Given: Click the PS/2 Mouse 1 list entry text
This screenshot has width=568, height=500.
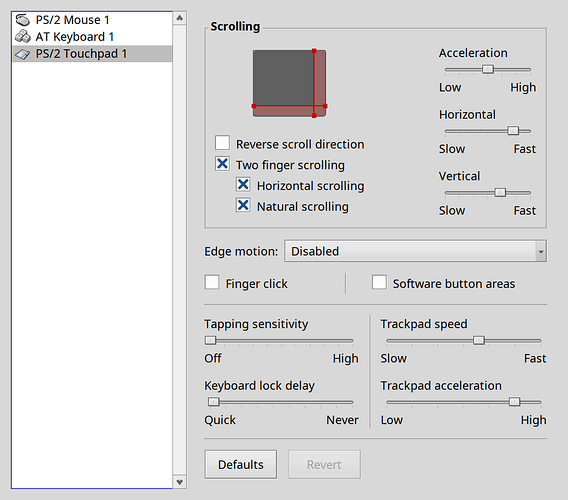Looking at the screenshot, I should click(72, 20).
